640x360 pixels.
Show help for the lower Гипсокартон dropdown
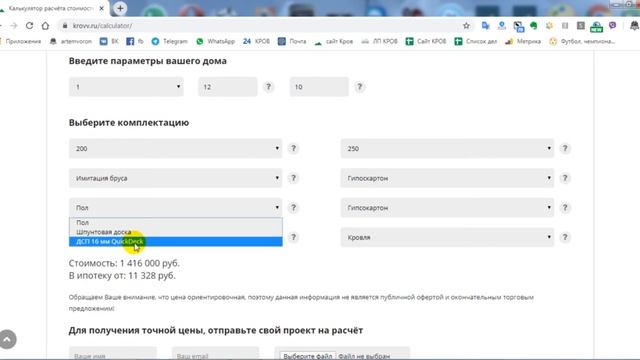click(565, 208)
